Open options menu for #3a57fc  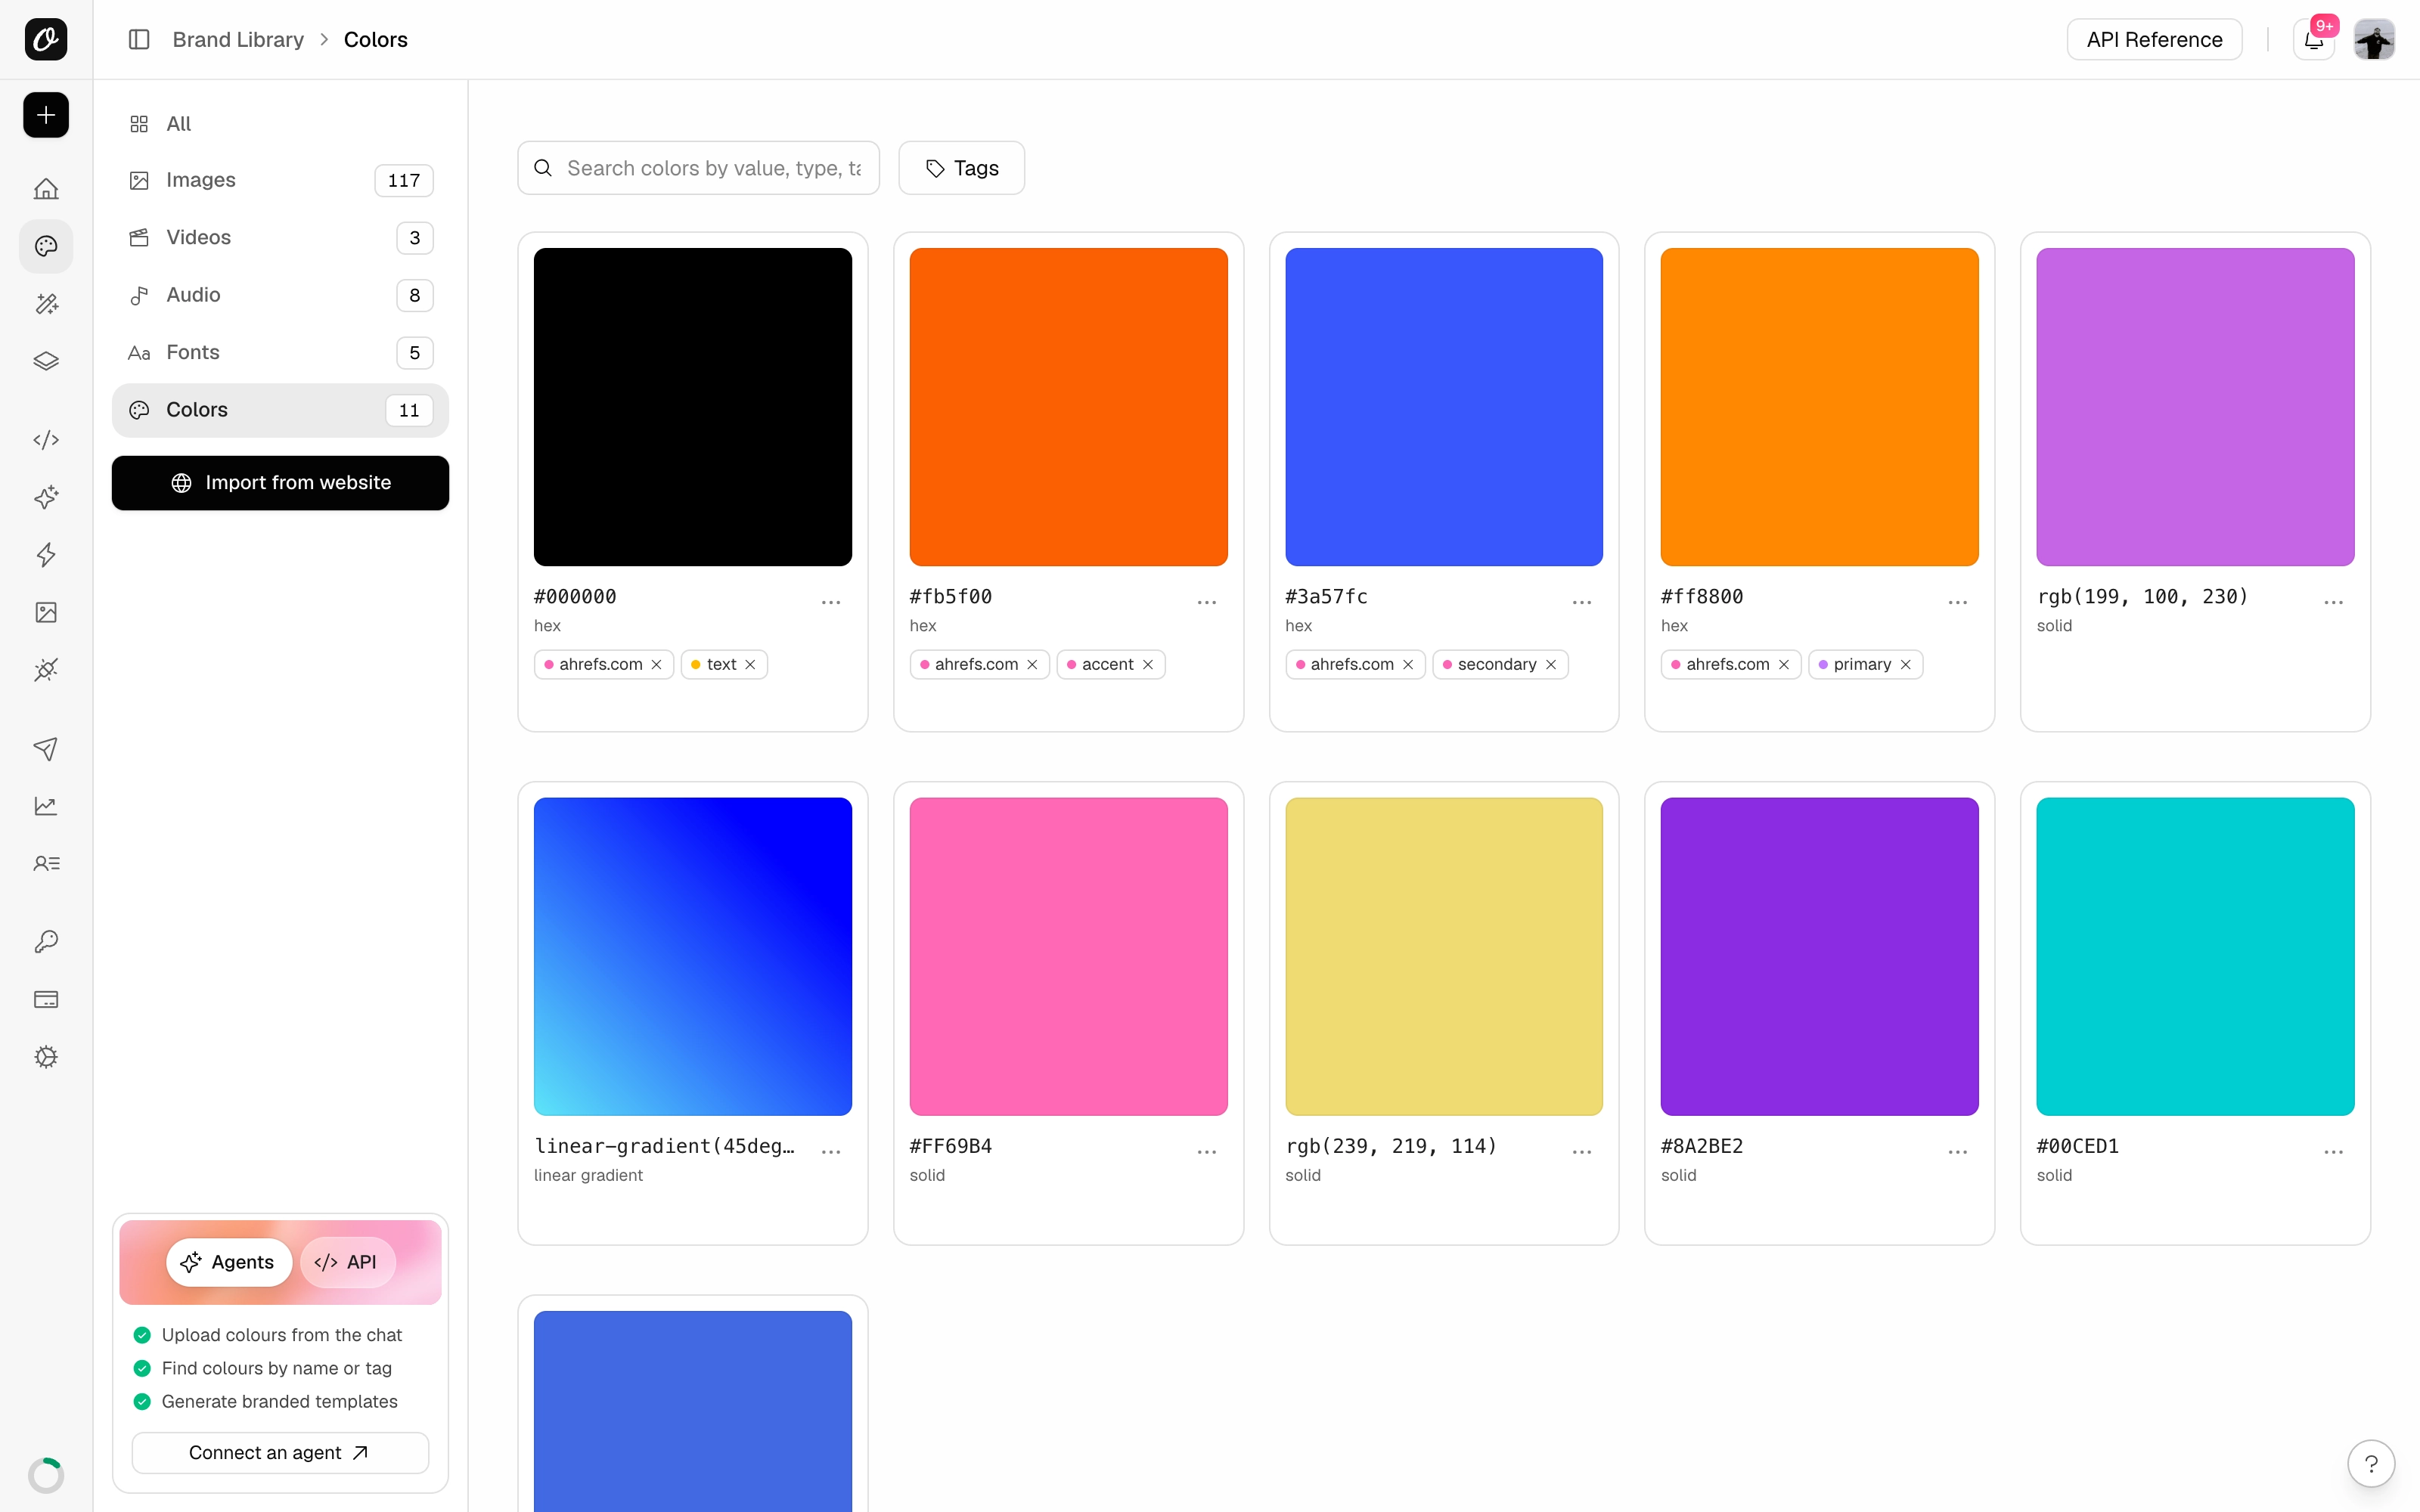pos(1582,602)
